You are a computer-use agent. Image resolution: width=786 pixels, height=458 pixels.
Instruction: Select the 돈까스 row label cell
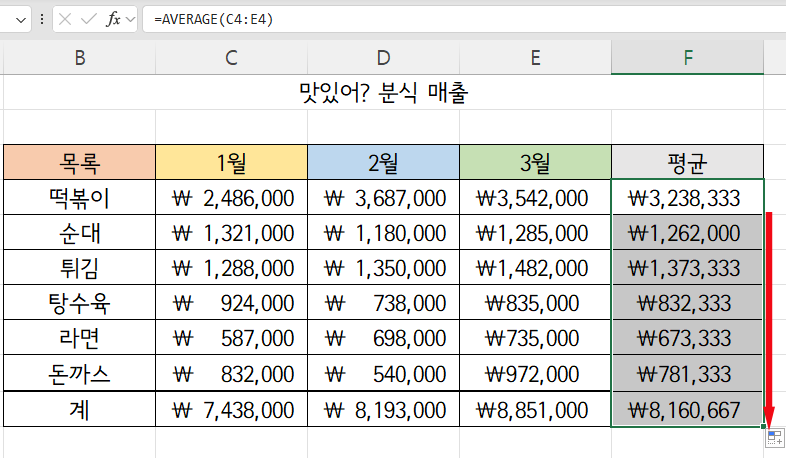(80, 373)
